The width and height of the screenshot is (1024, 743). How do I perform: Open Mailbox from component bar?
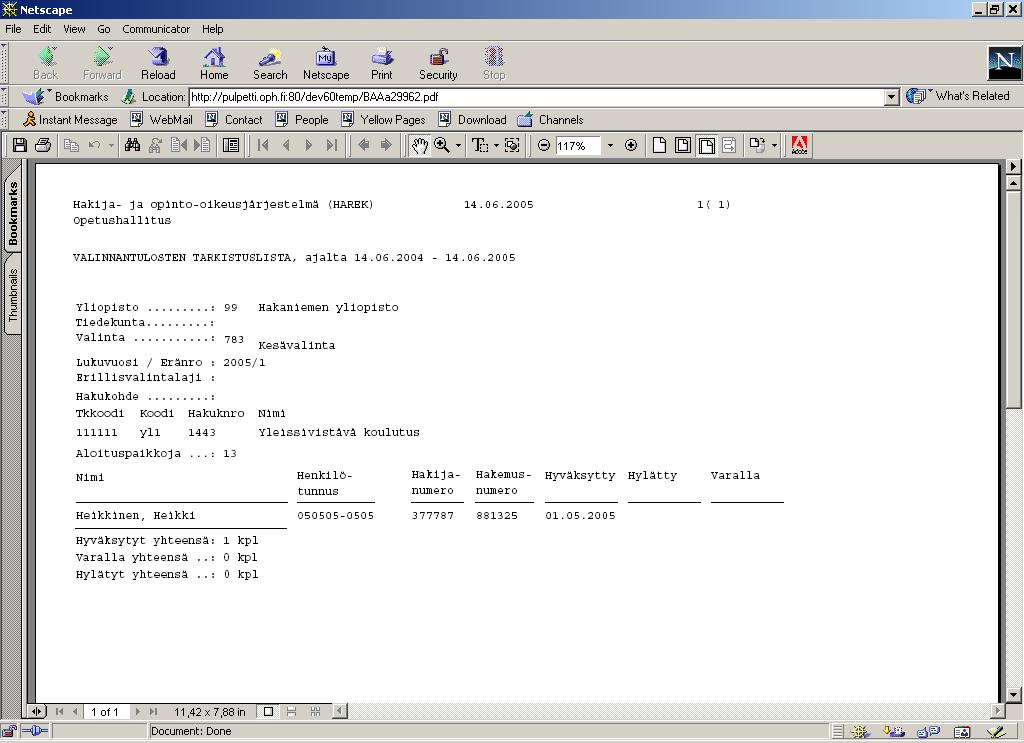pyautogui.click(x=893, y=732)
